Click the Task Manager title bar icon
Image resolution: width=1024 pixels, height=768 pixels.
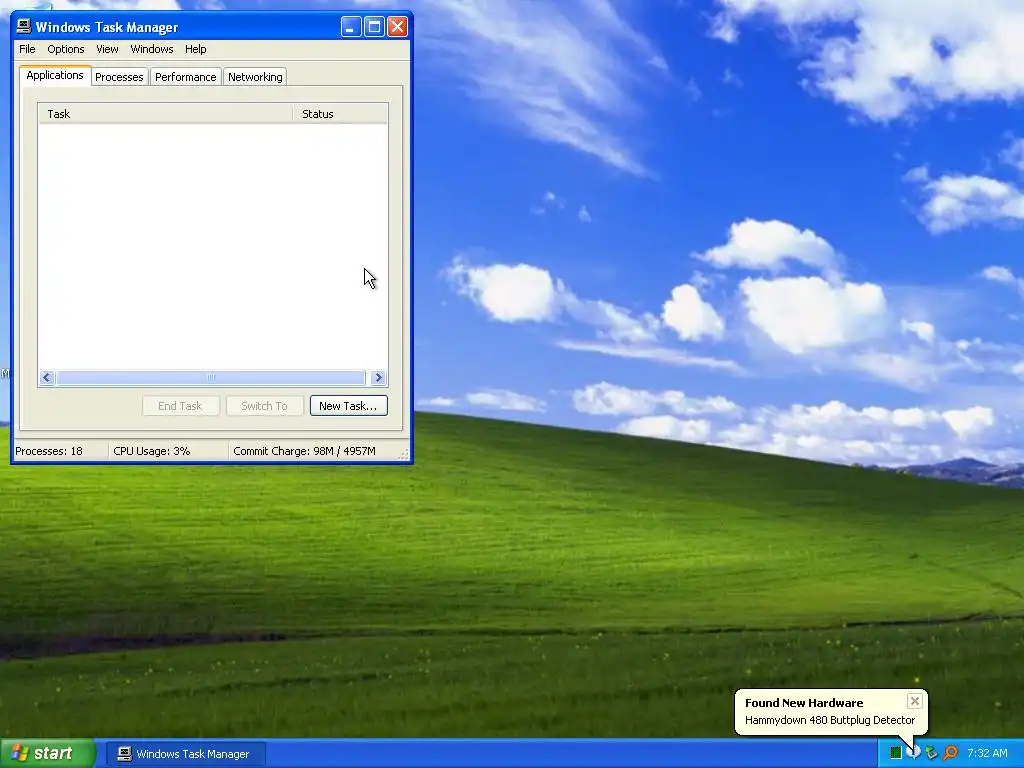coord(24,27)
